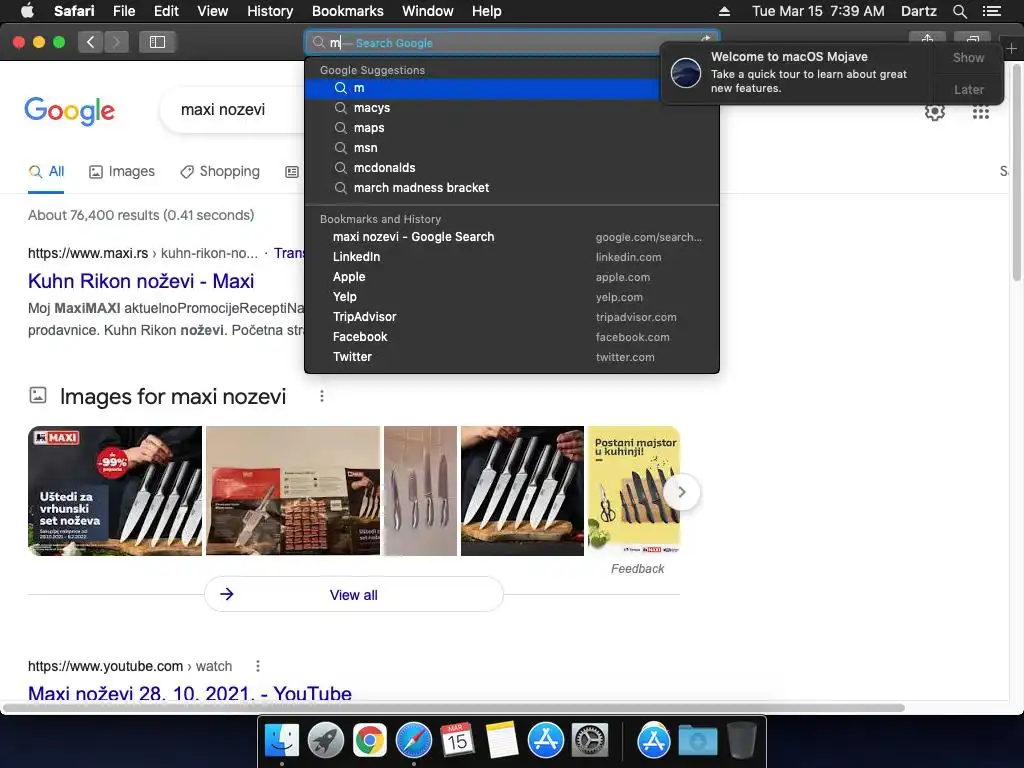
Task: Go back with Safari's back arrow
Action: point(91,42)
